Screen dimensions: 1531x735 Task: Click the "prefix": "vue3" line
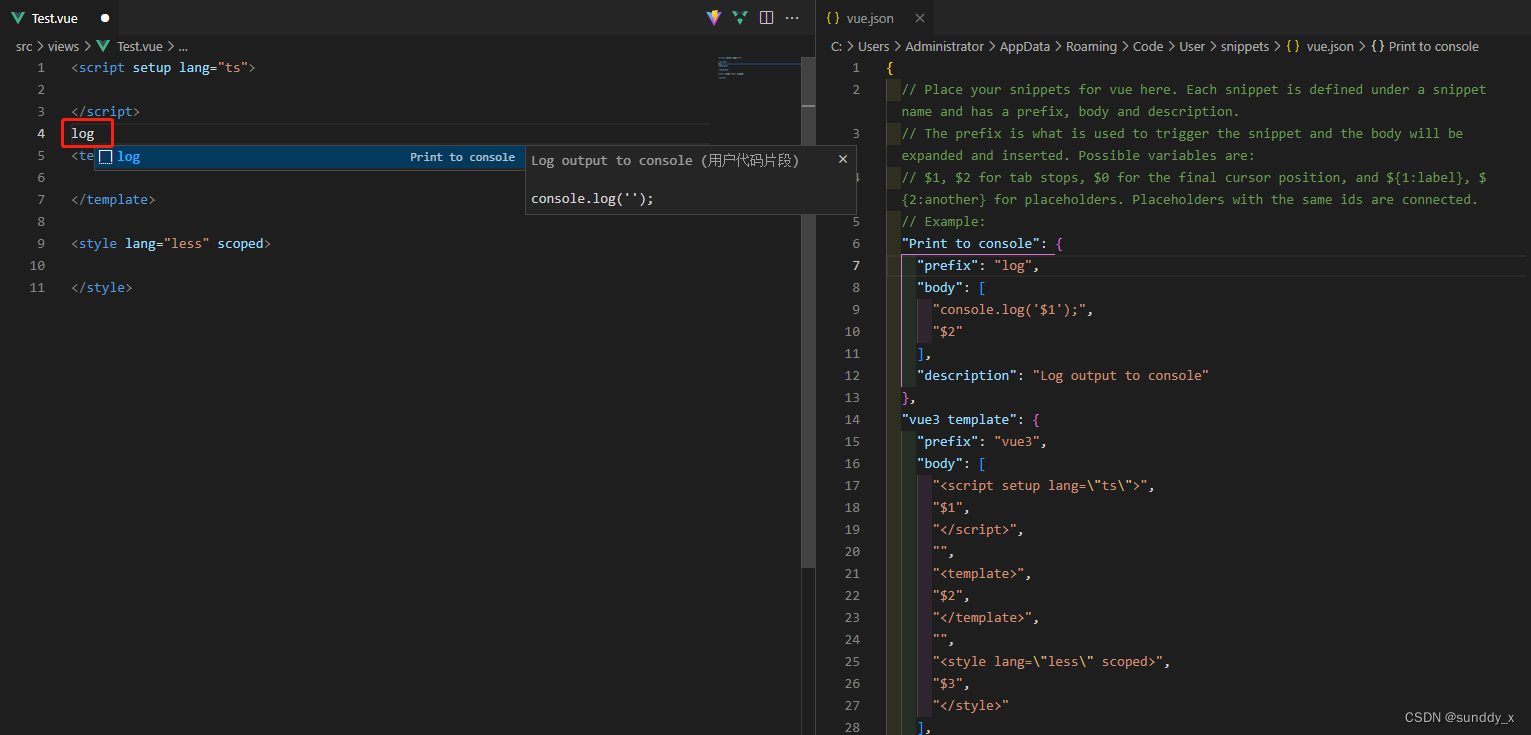click(x=982, y=442)
